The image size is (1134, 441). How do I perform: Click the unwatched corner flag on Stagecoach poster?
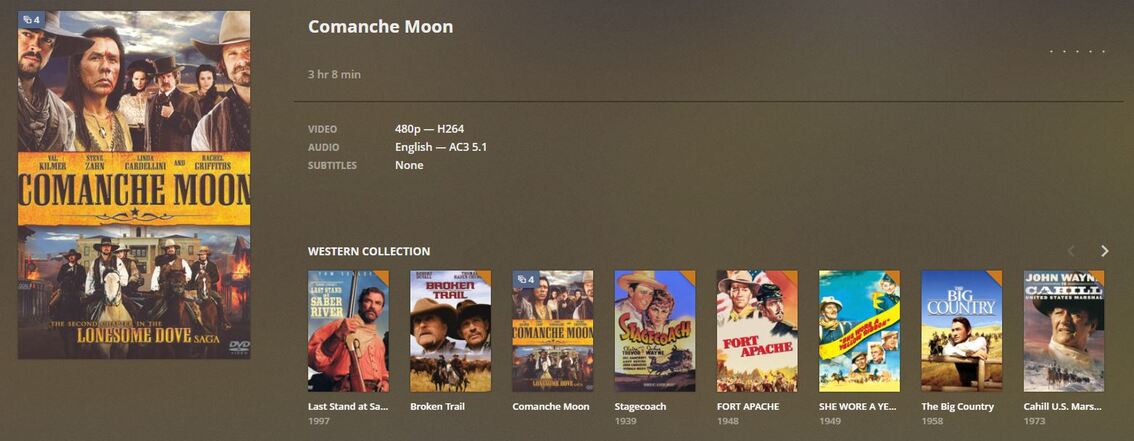690,275
